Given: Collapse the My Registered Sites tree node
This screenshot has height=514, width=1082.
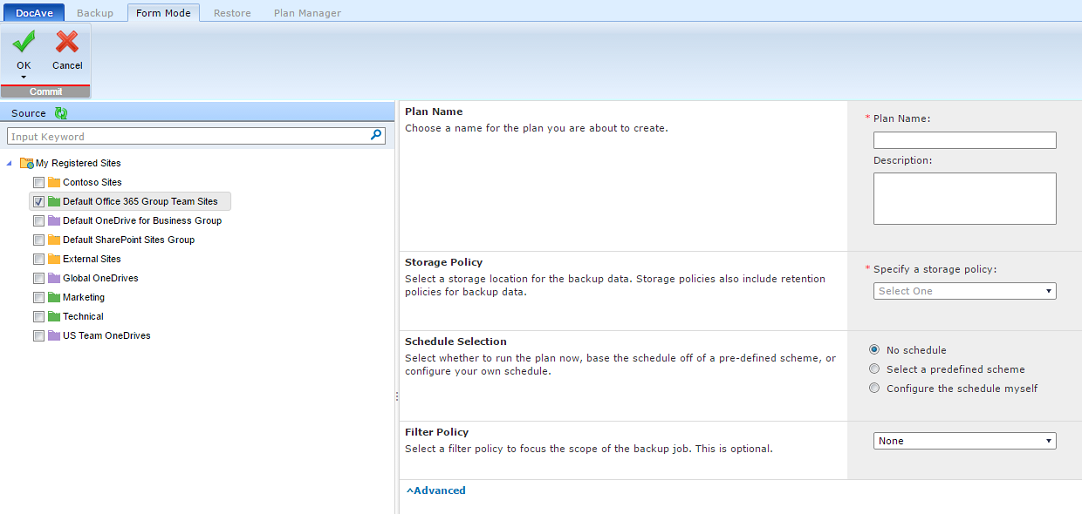Looking at the screenshot, I should [x=9, y=164].
